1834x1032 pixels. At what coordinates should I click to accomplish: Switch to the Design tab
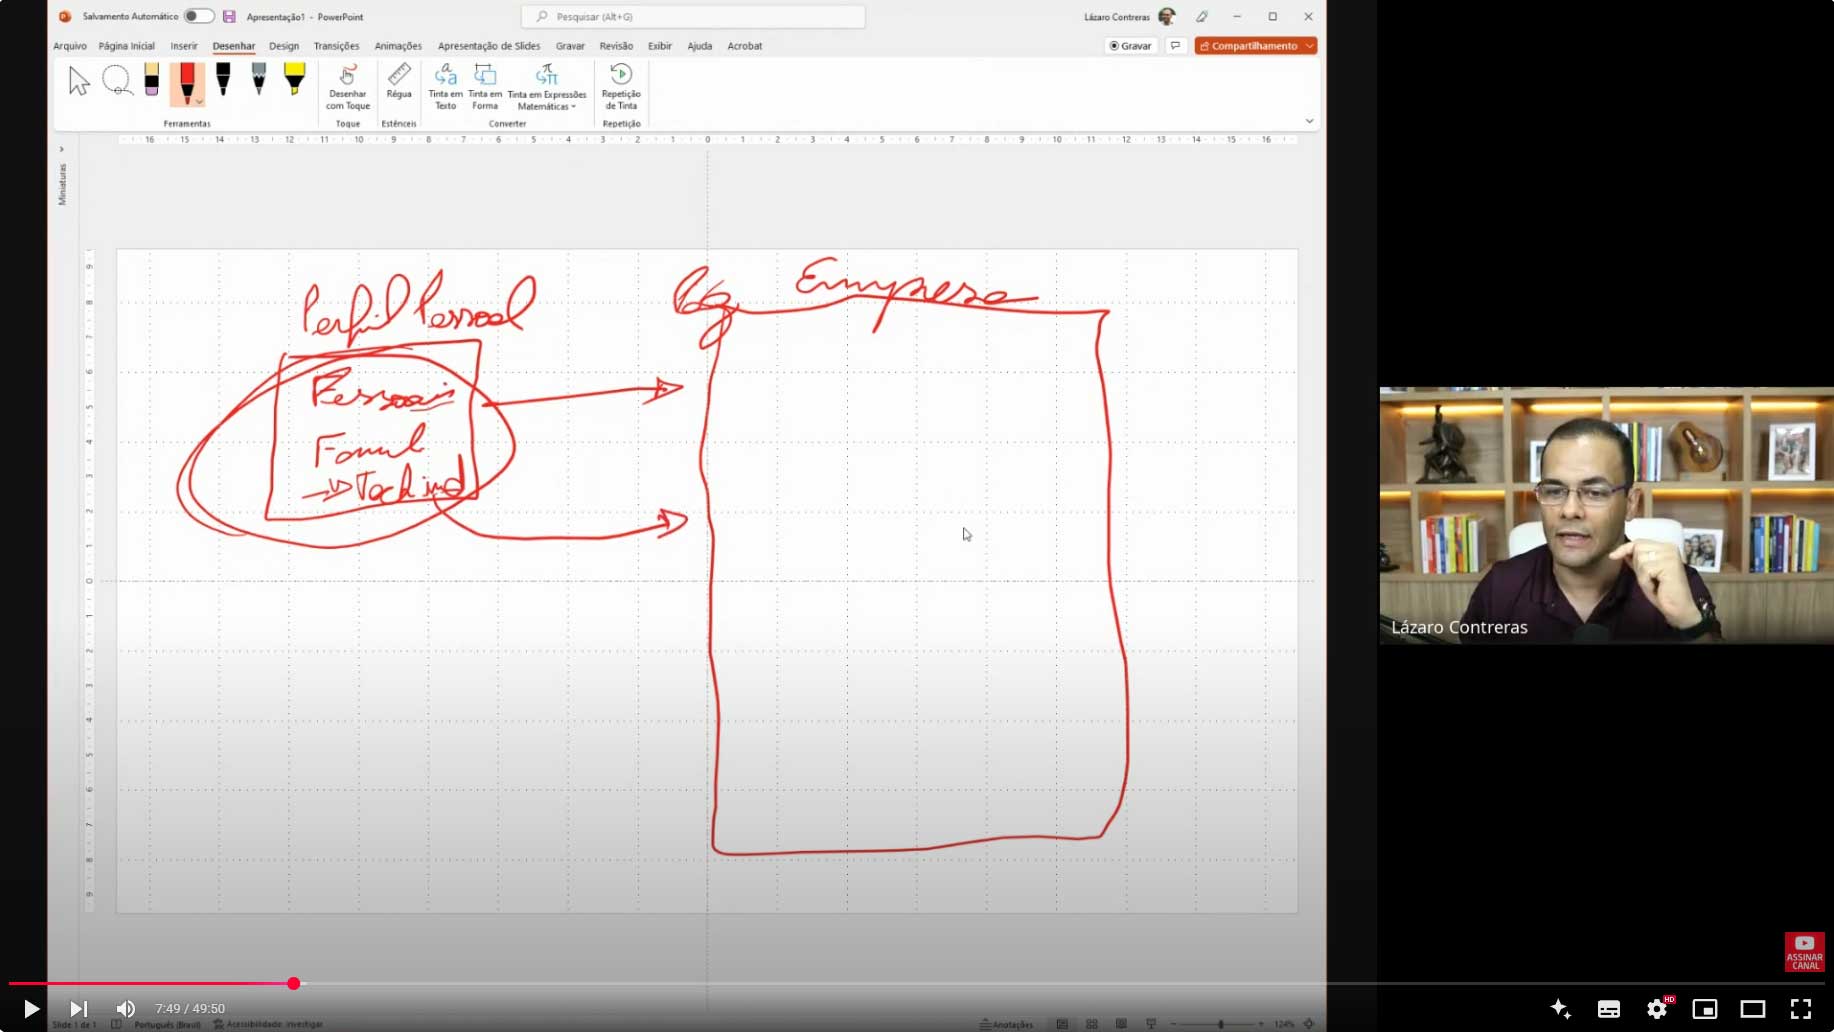(284, 46)
